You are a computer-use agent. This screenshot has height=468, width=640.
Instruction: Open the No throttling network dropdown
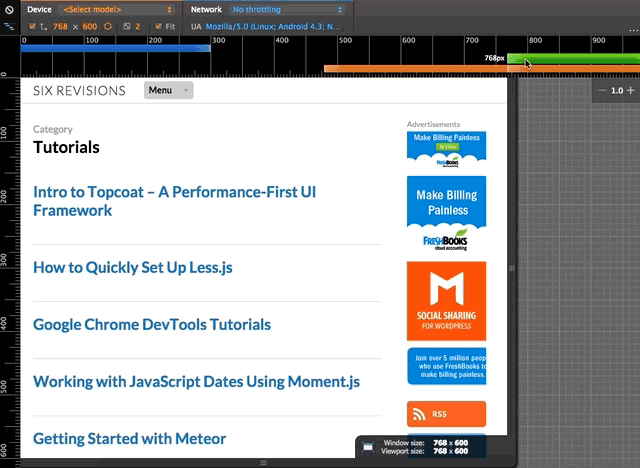coord(286,9)
